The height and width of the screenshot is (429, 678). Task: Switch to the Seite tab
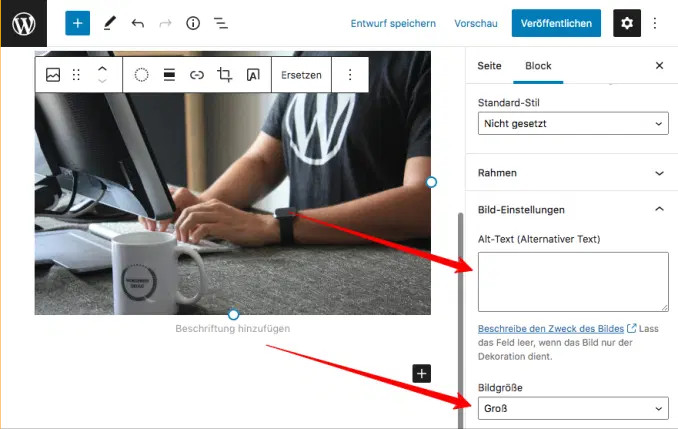(x=489, y=66)
